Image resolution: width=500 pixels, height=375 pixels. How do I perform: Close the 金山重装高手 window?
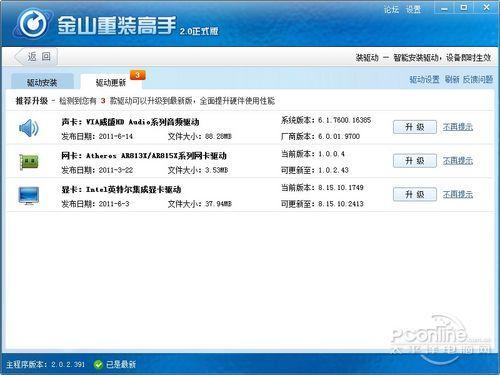(x=486, y=8)
